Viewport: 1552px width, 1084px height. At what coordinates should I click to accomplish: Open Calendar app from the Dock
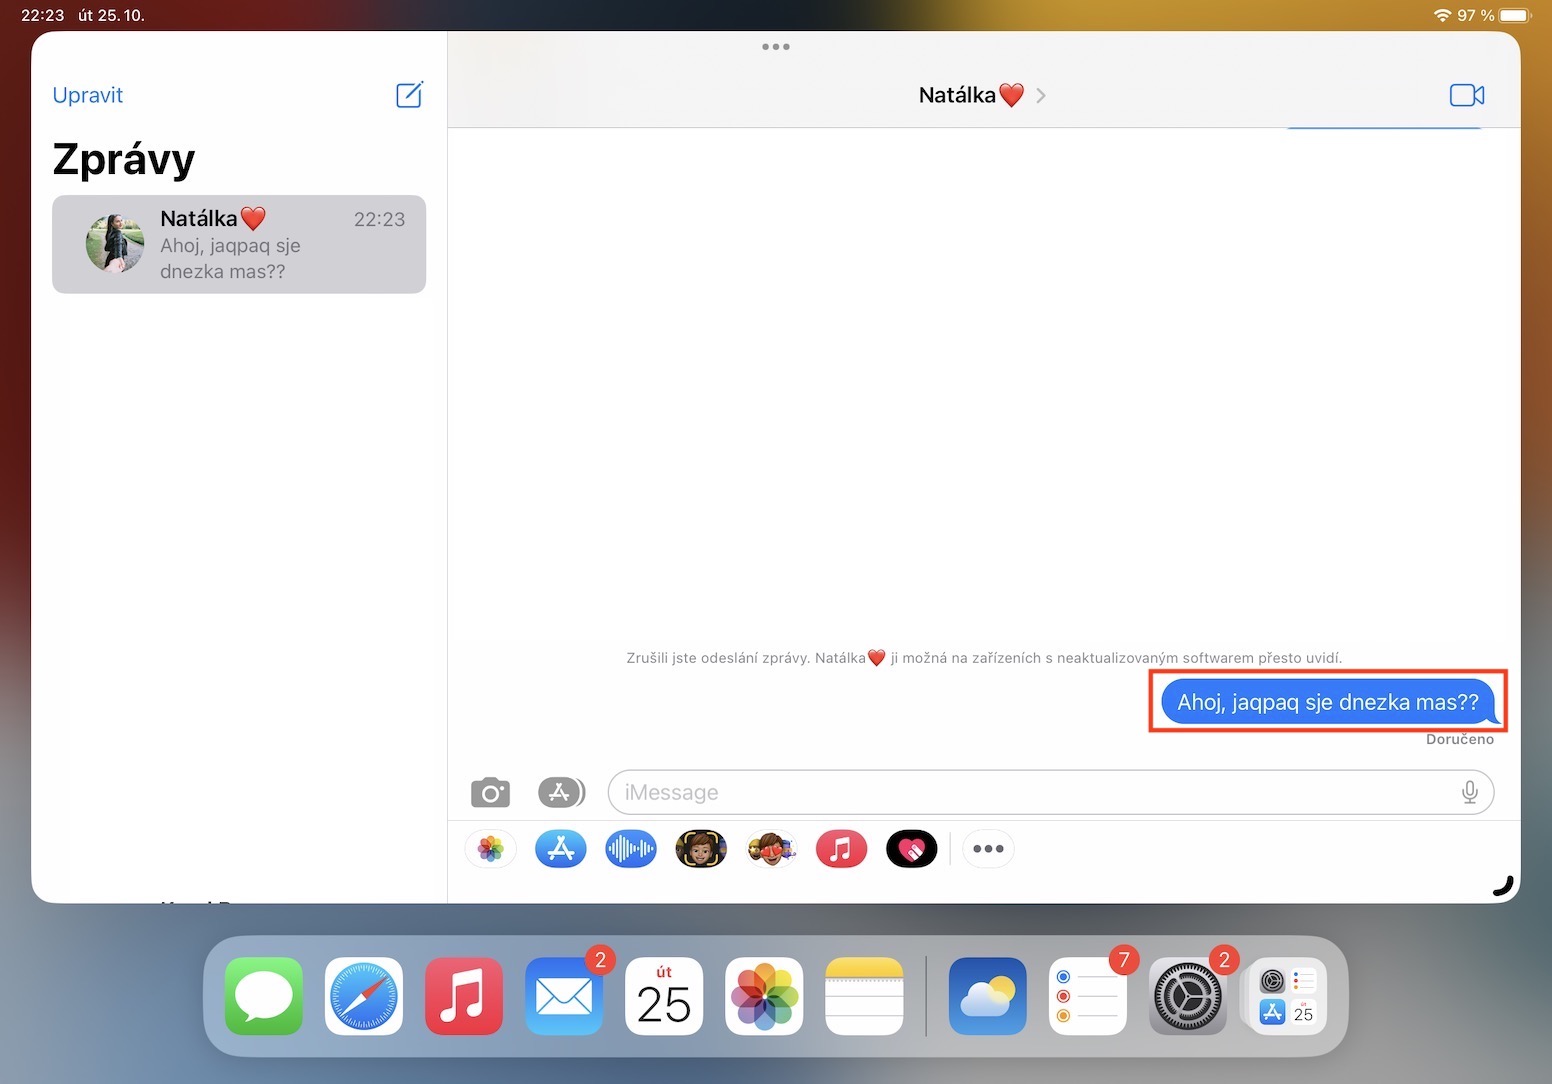tap(664, 996)
